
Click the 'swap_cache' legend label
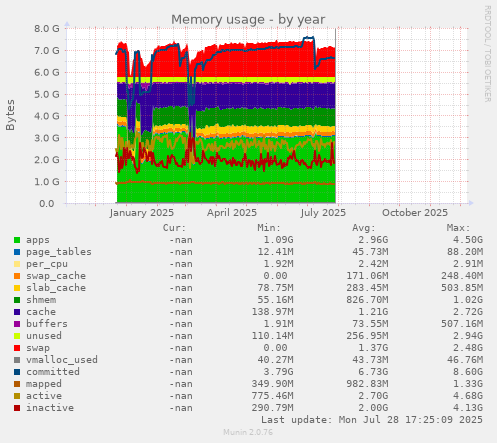click(56, 276)
